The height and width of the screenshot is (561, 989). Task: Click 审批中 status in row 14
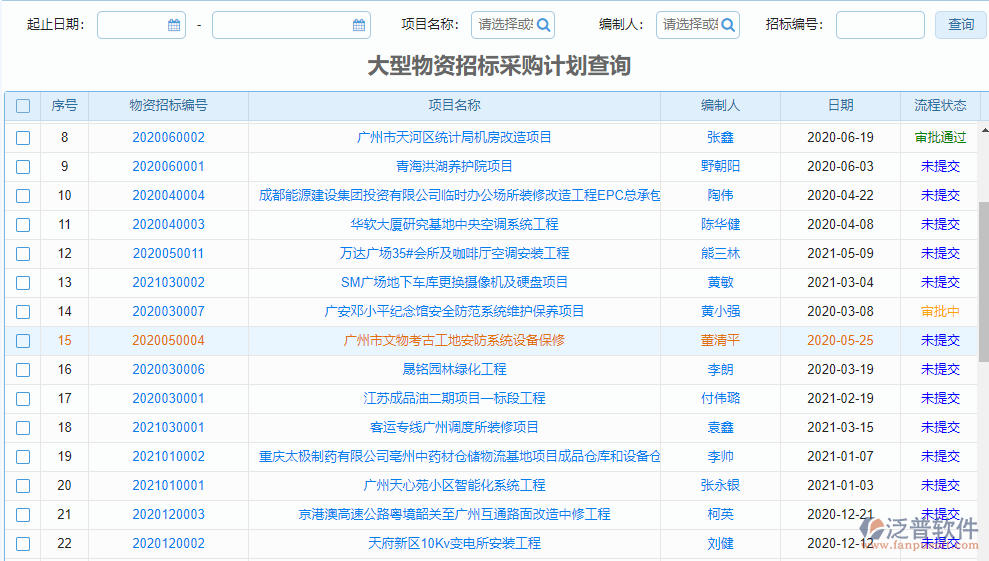(940, 312)
